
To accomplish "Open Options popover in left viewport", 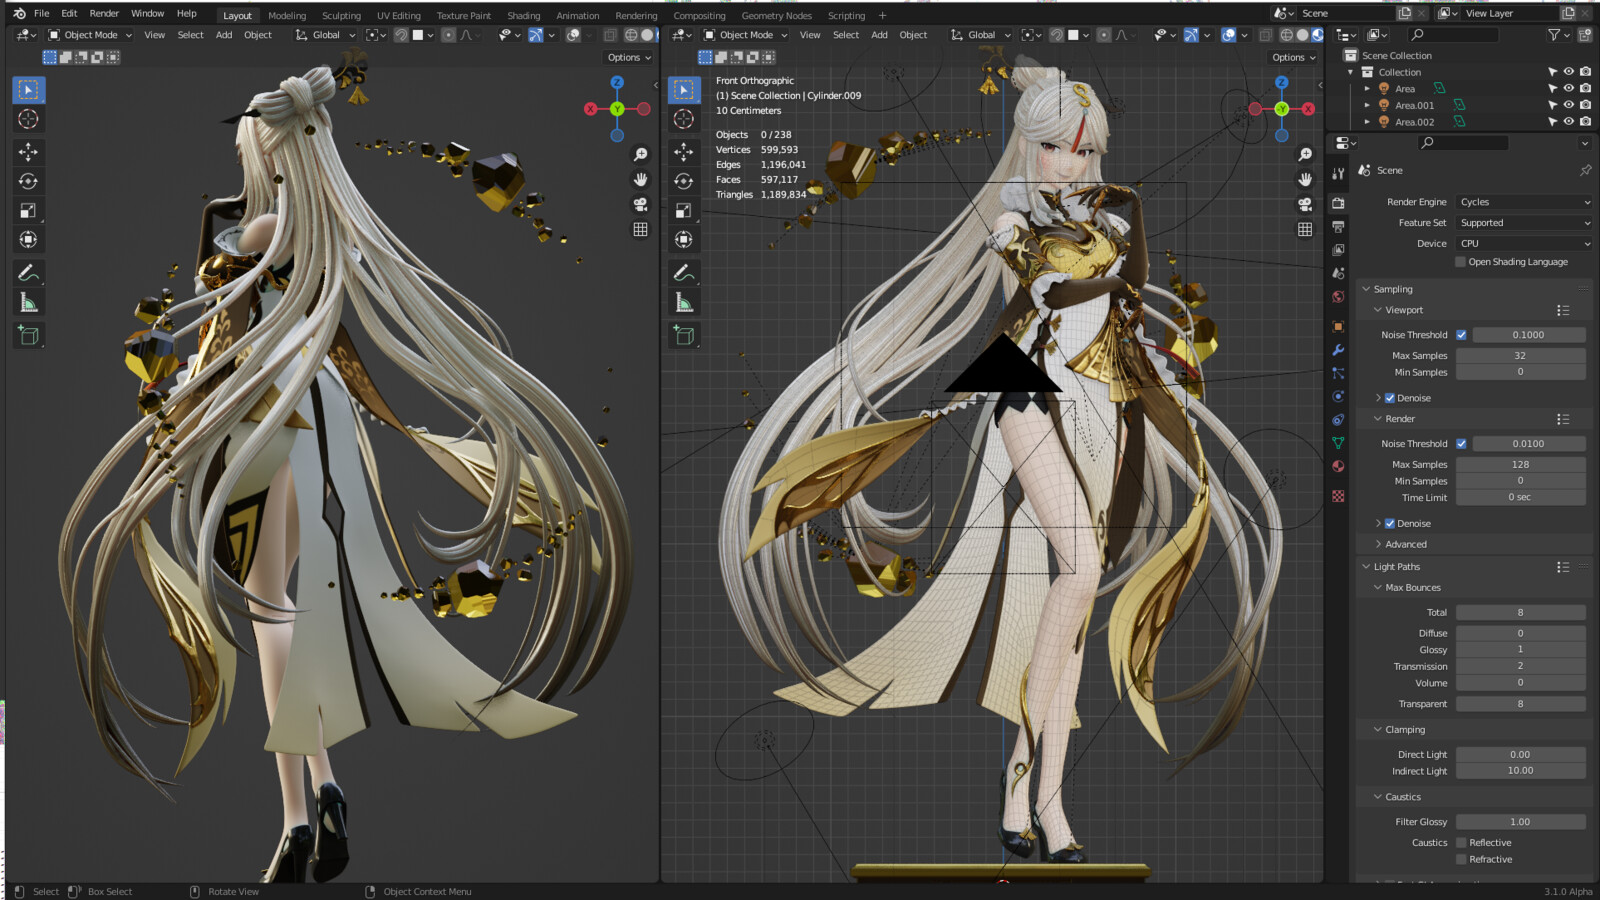I will pyautogui.click(x=629, y=58).
